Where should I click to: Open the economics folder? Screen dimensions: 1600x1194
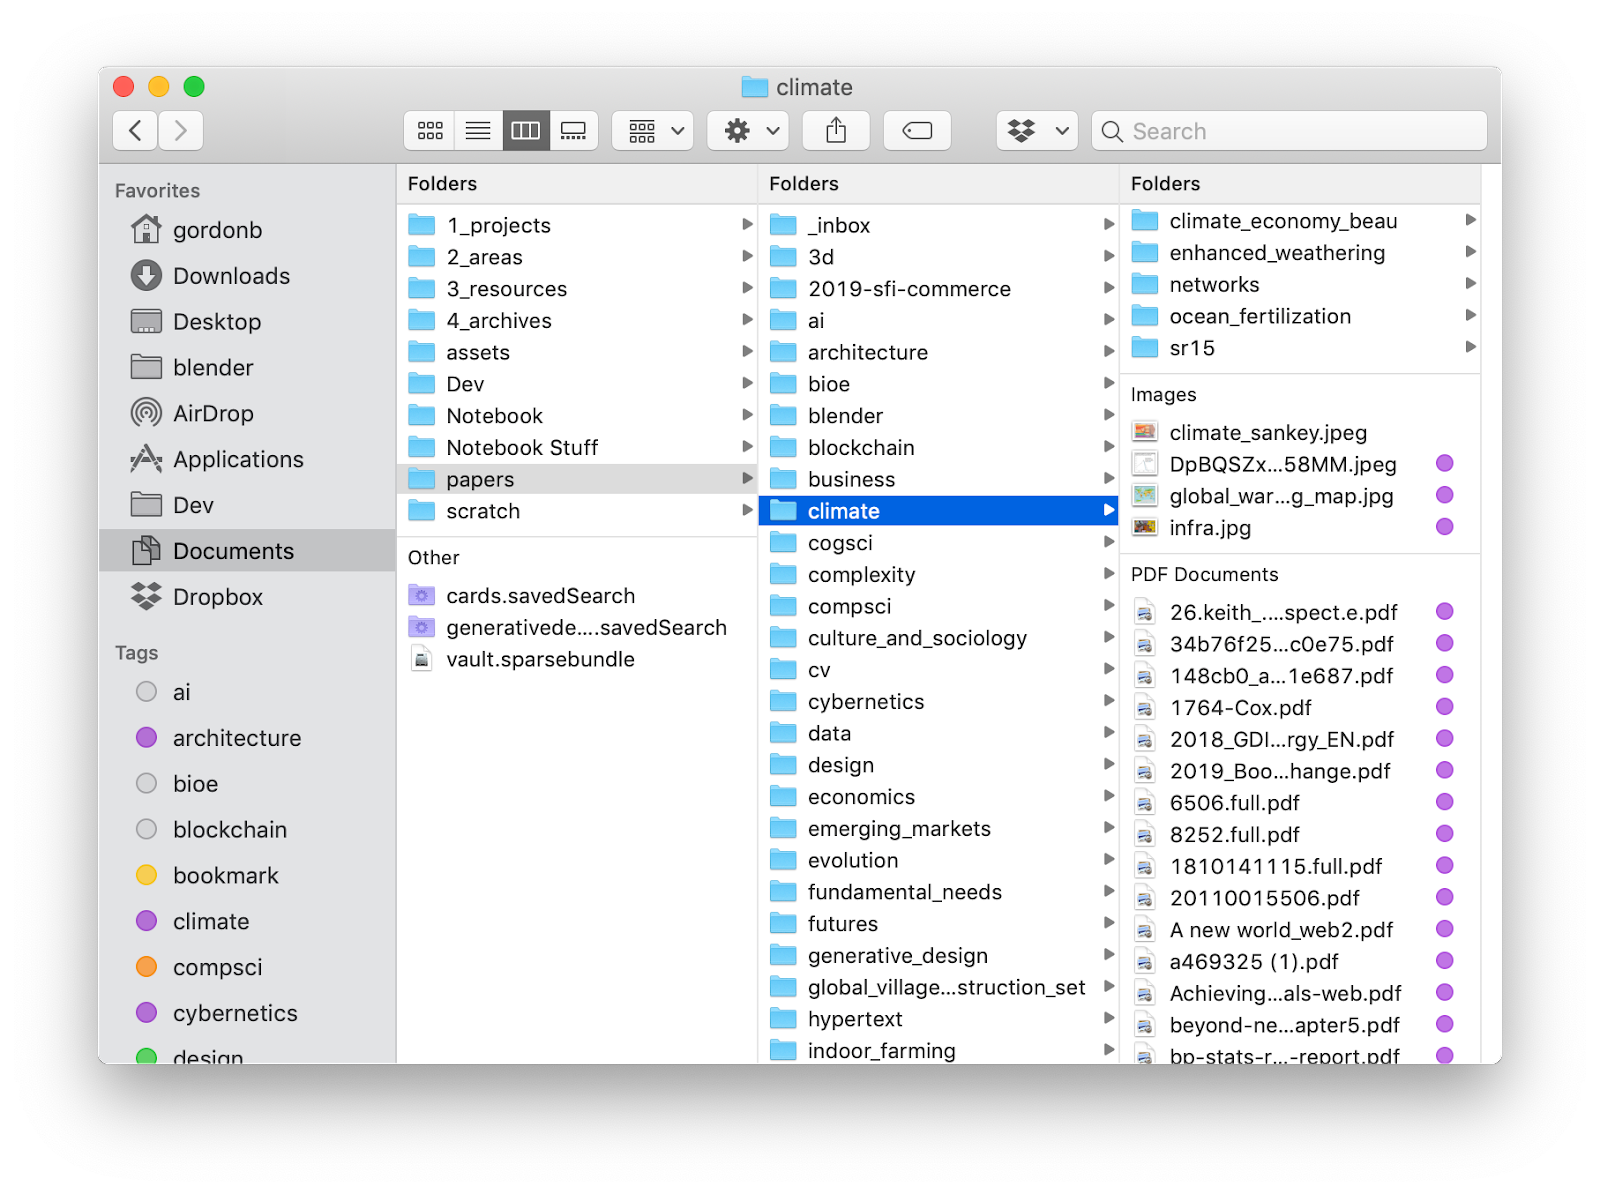coord(938,797)
